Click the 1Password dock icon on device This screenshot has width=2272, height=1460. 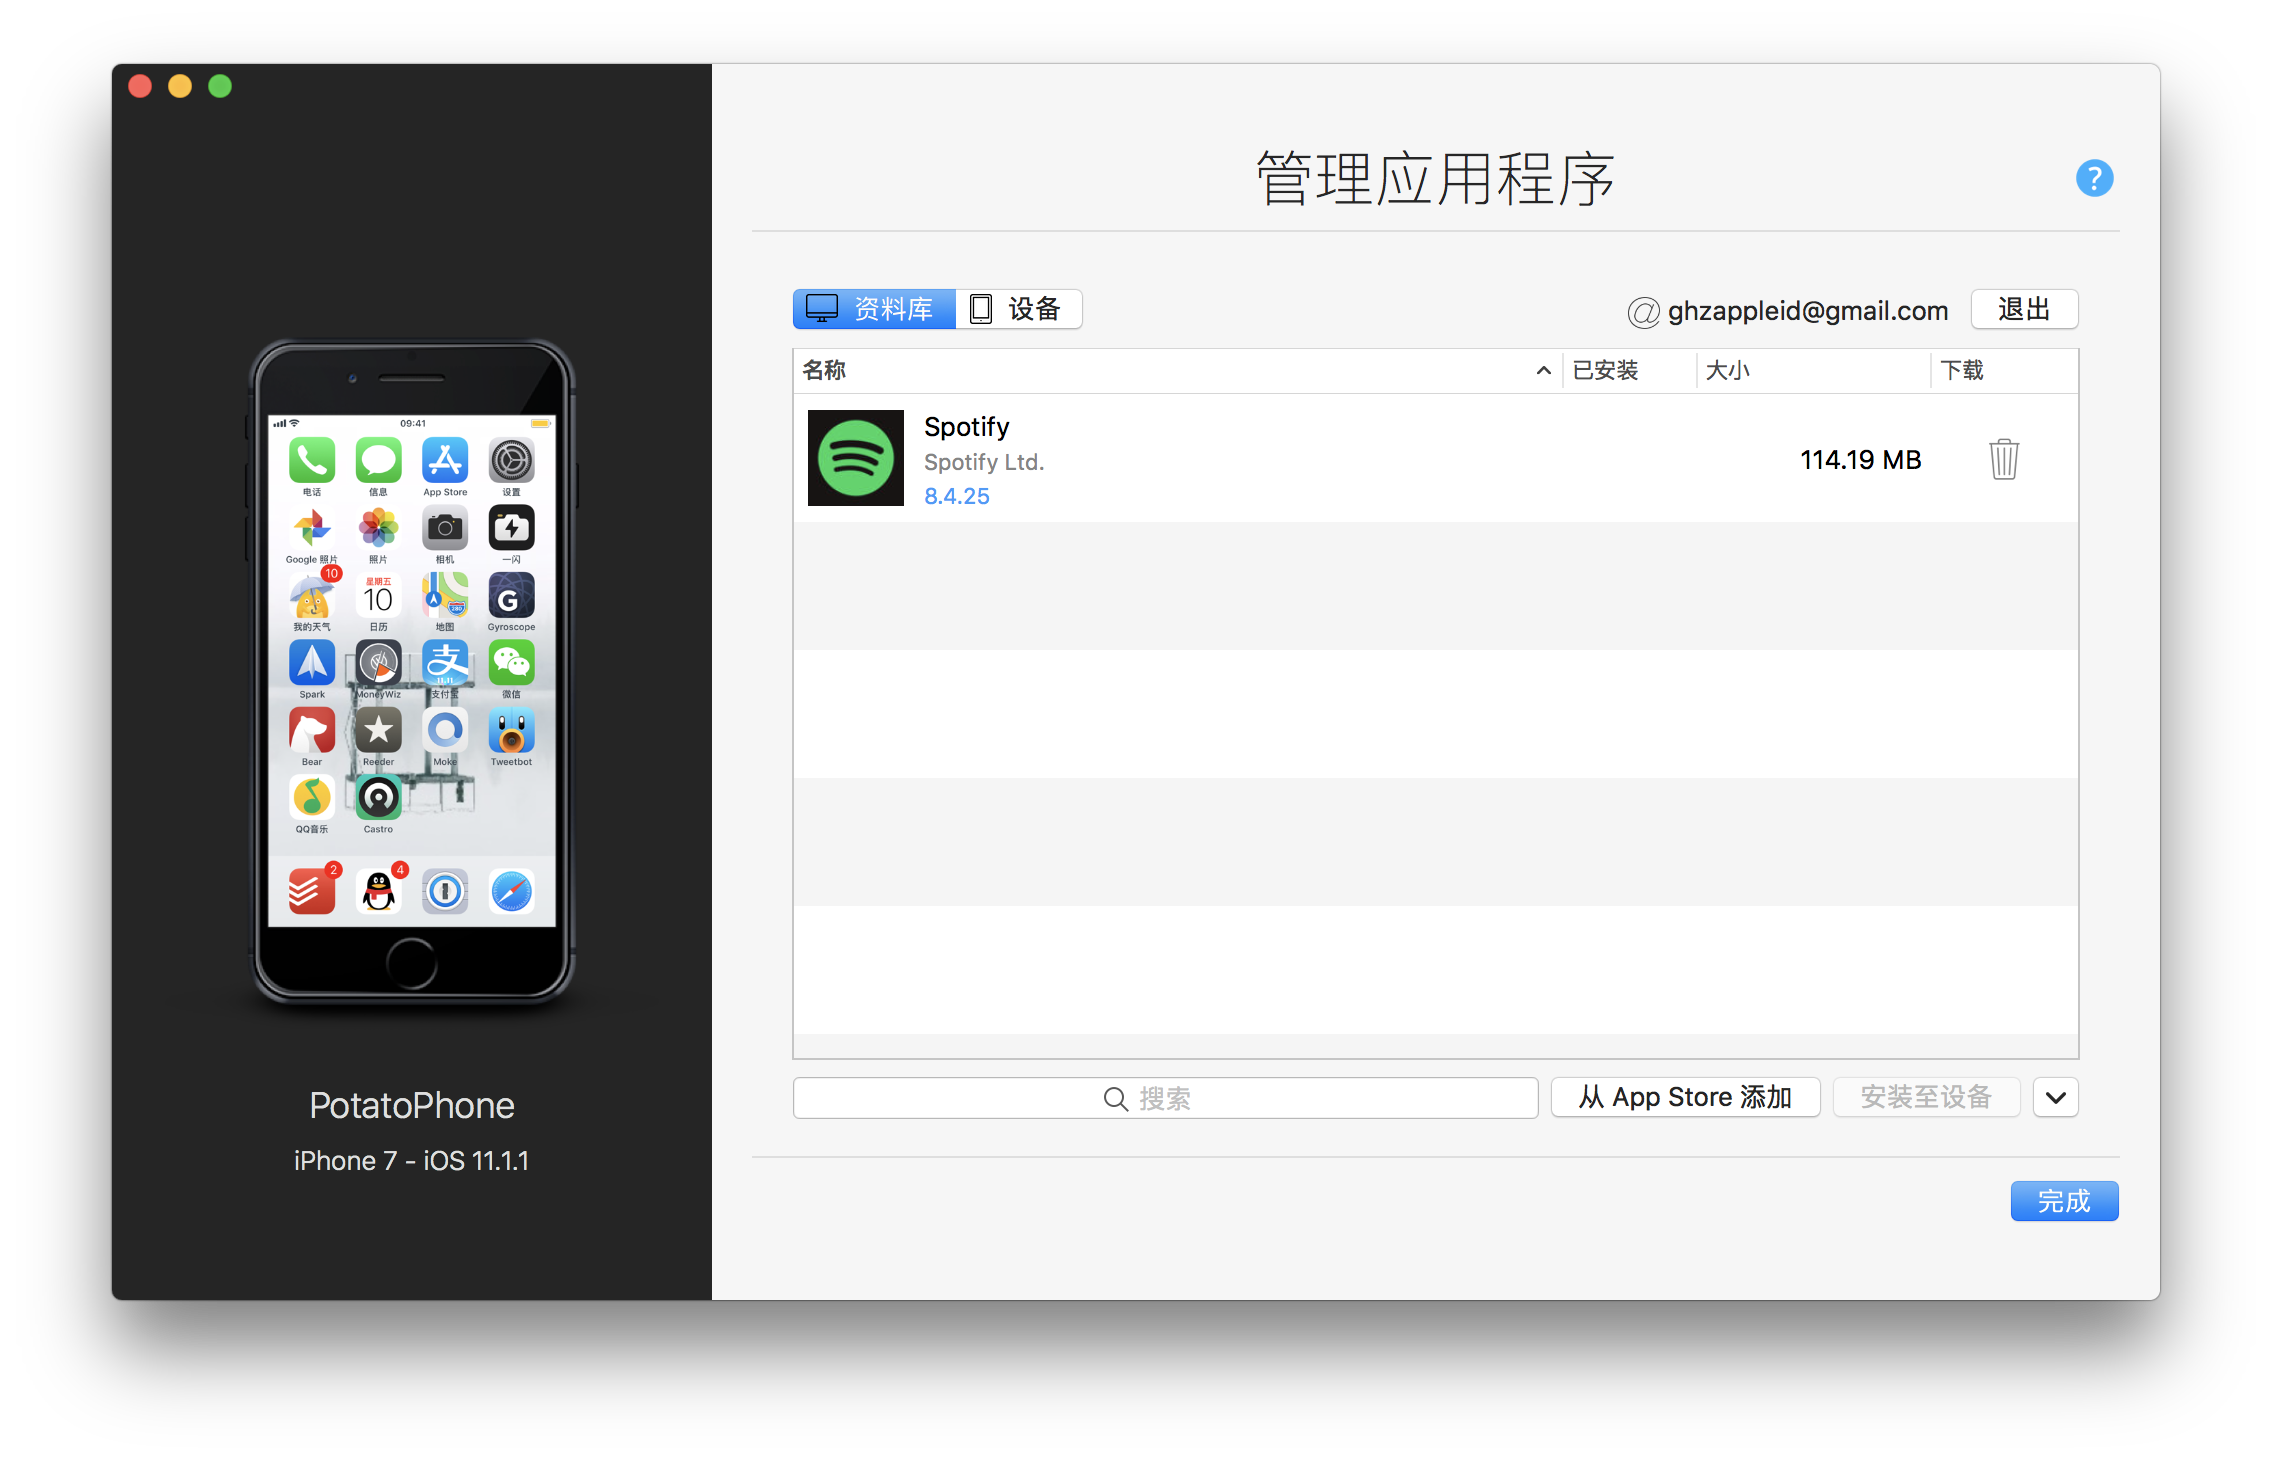point(445,891)
